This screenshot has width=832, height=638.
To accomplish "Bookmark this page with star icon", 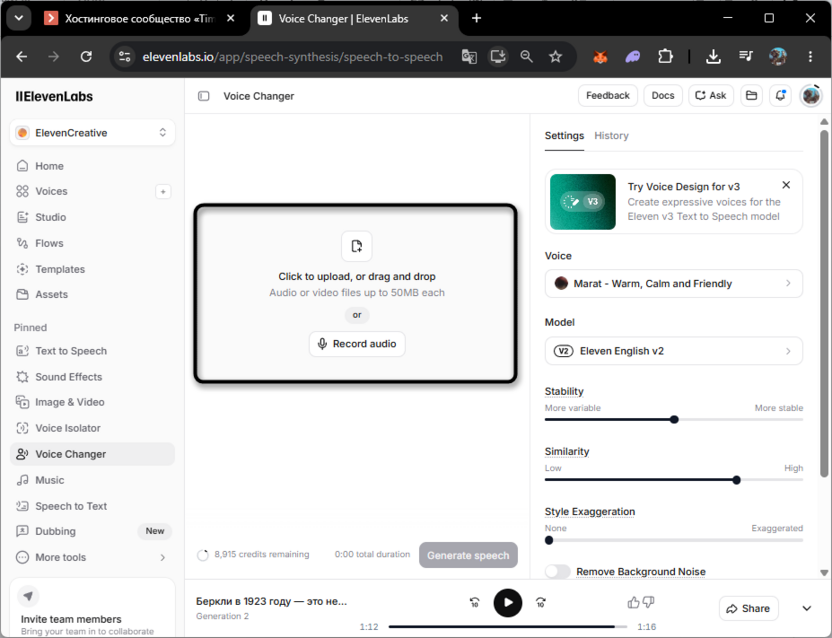I will click(555, 56).
